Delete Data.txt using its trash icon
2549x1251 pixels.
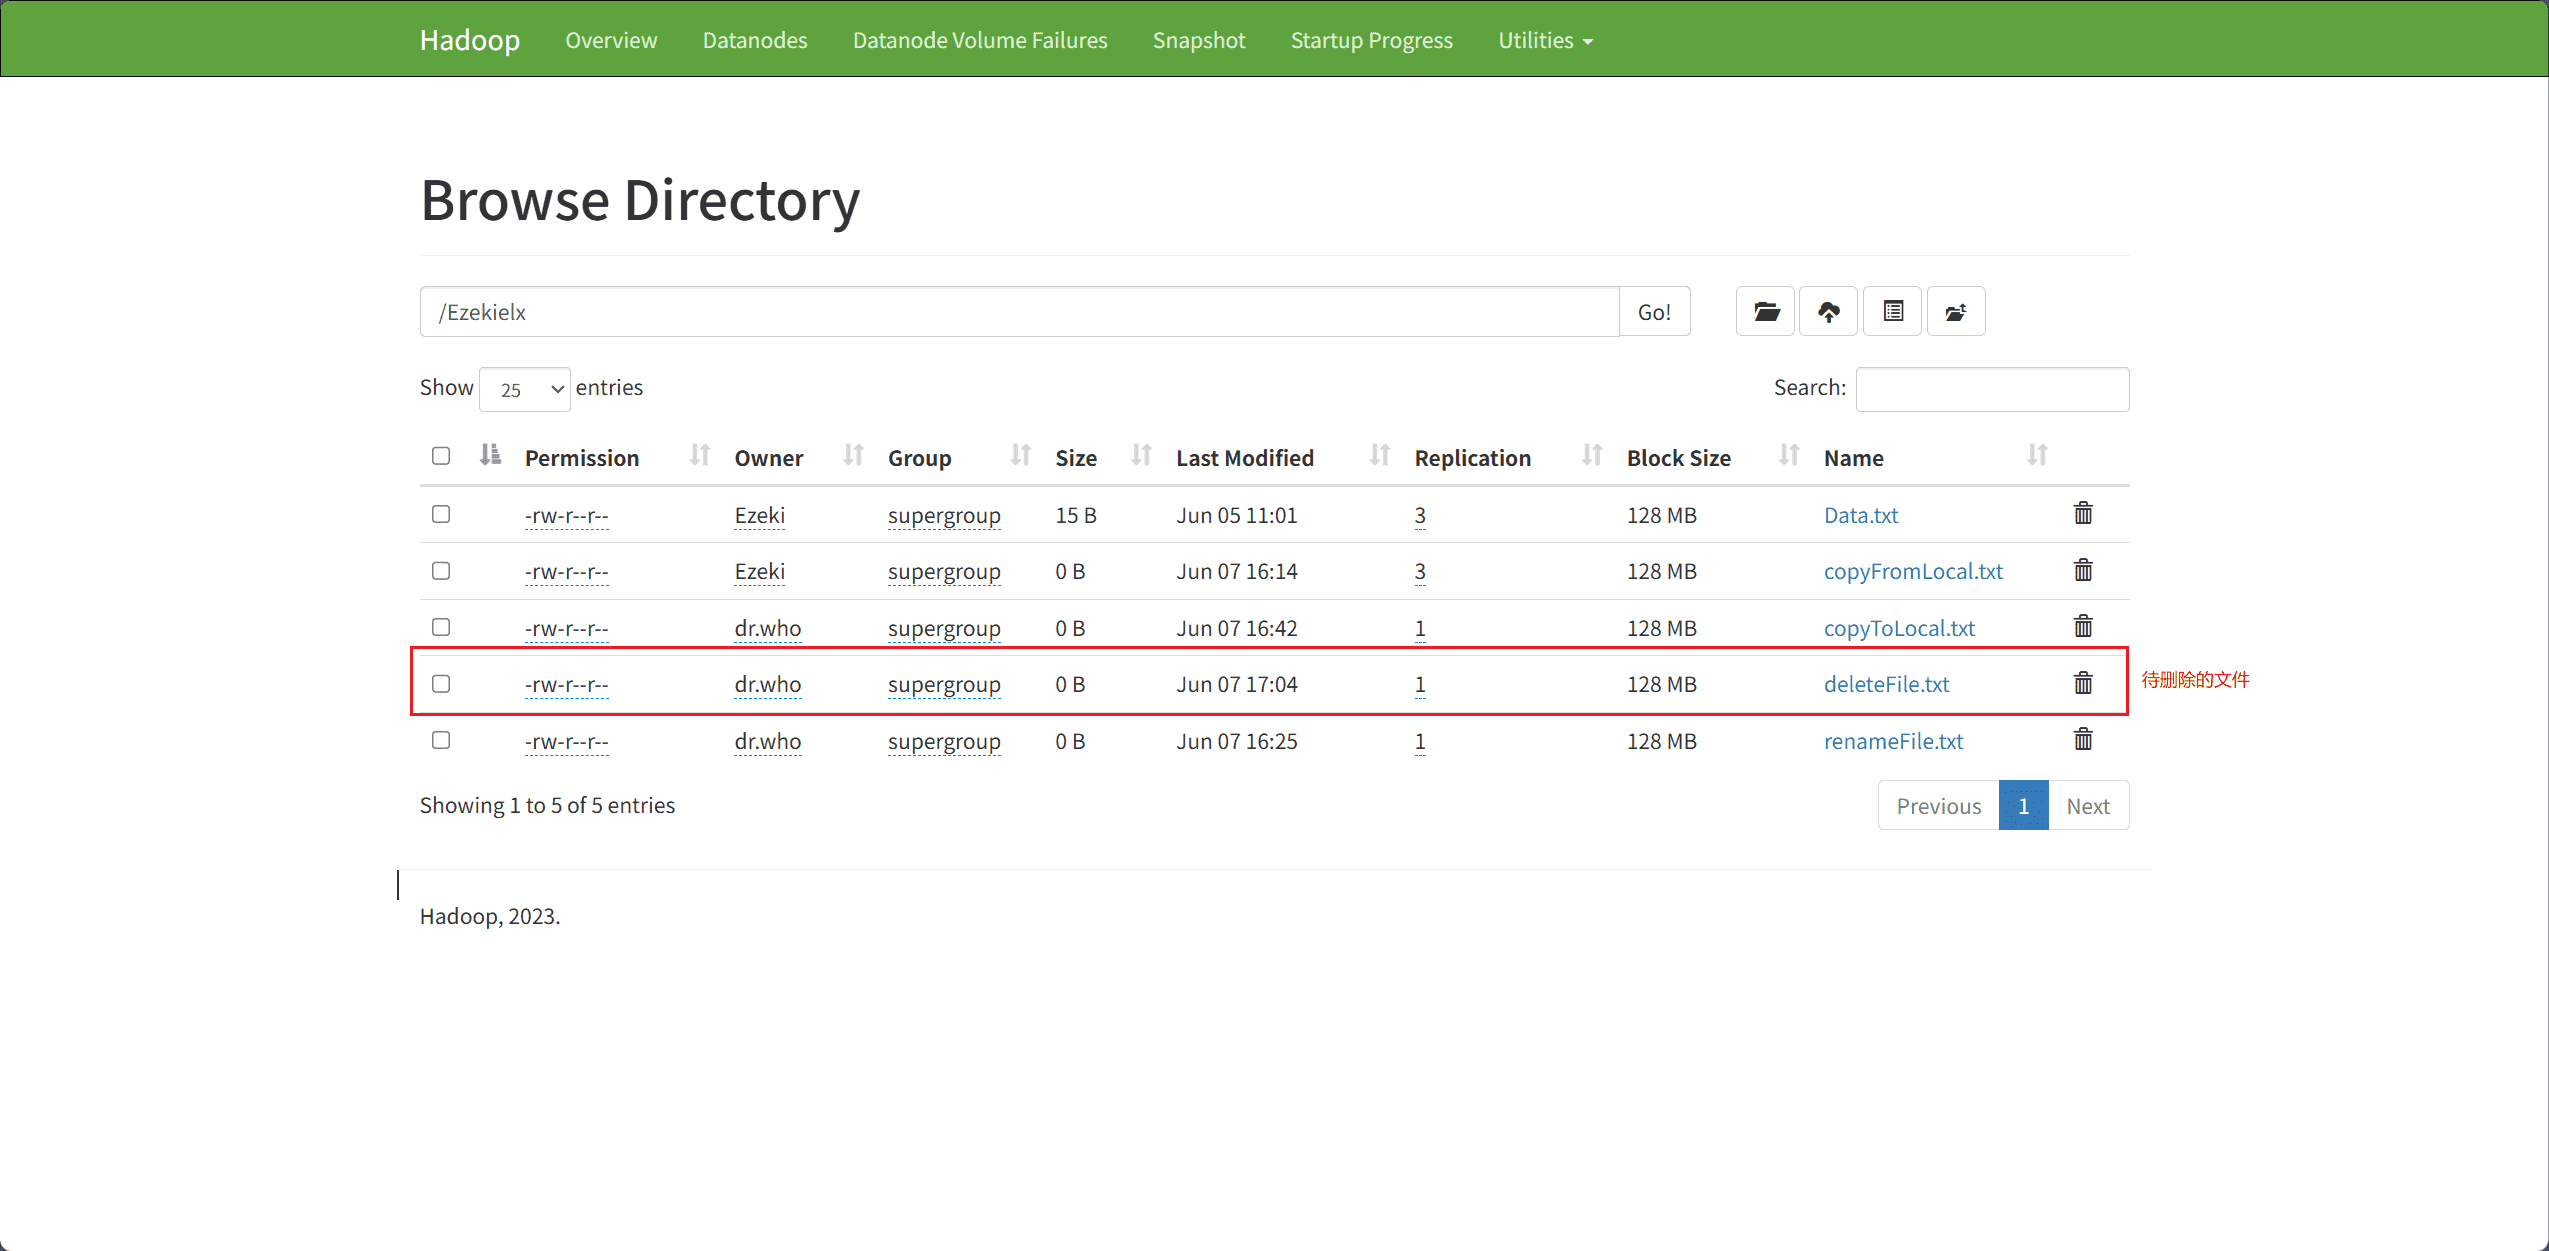coord(2083,514)
